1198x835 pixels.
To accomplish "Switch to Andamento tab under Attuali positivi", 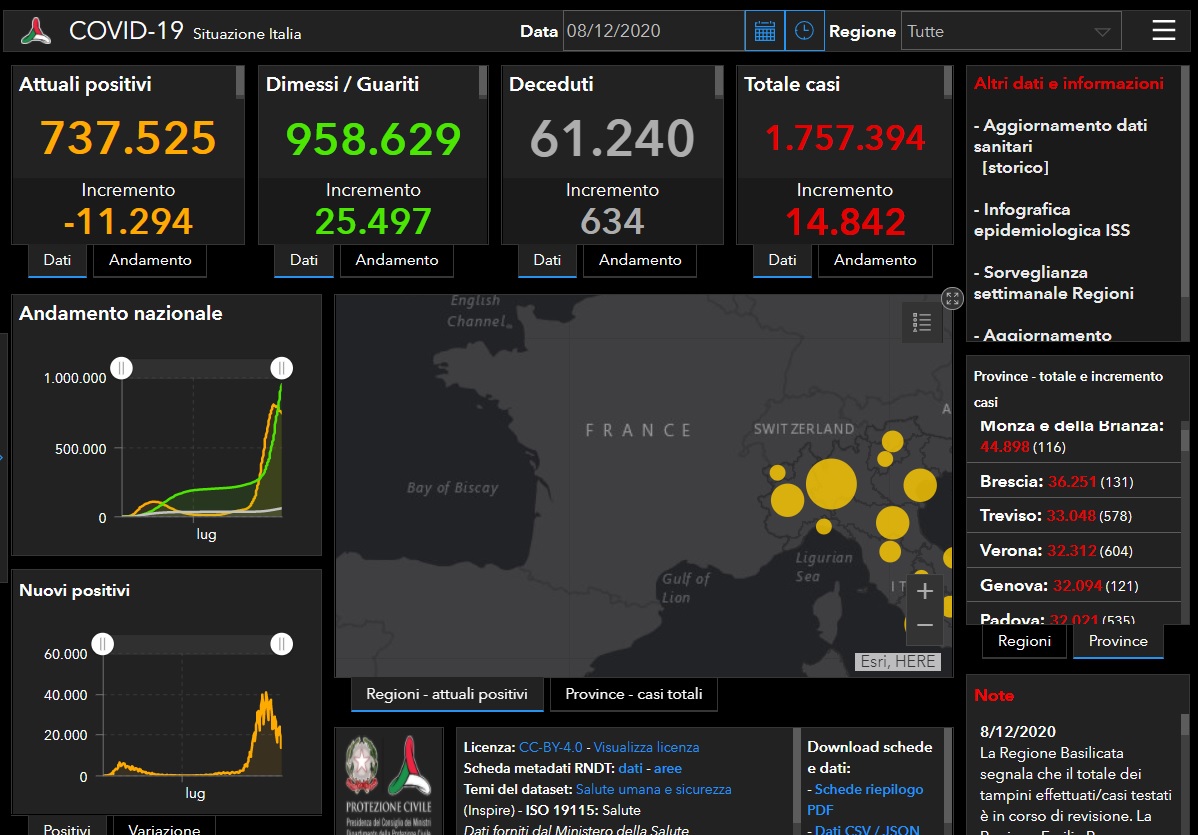I will (150, 260).
